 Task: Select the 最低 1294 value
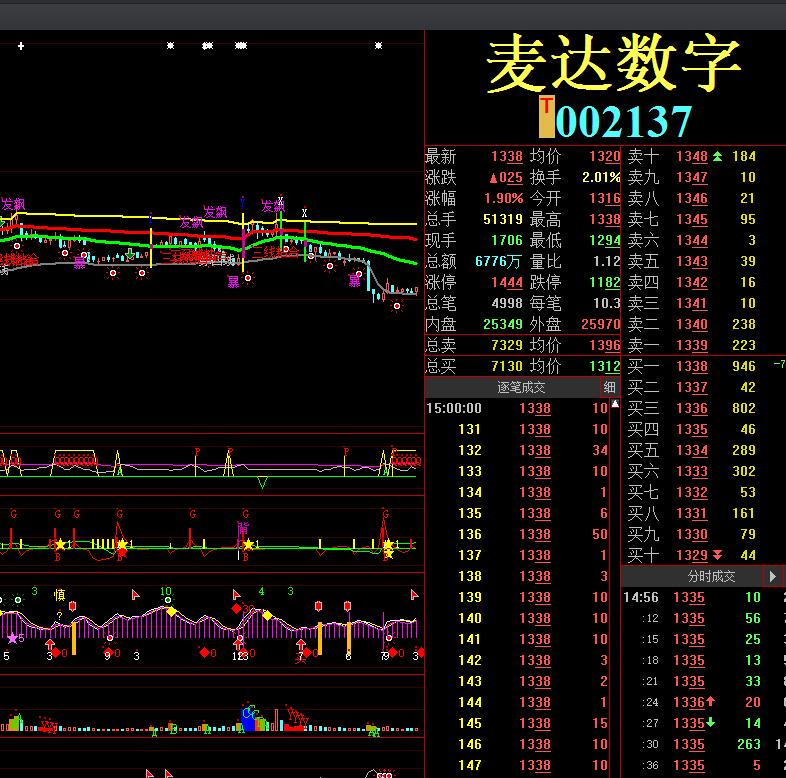[605, 241]
